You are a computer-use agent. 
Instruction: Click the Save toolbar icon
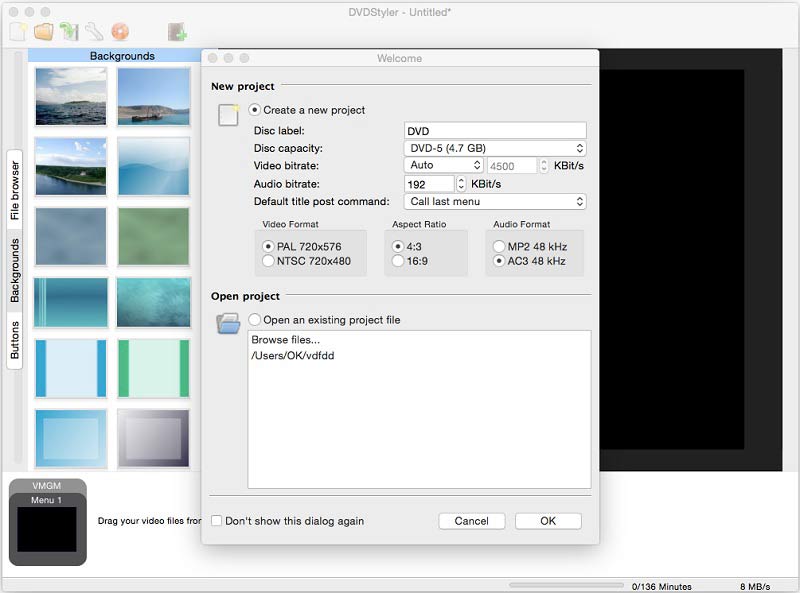pos(66,31)
